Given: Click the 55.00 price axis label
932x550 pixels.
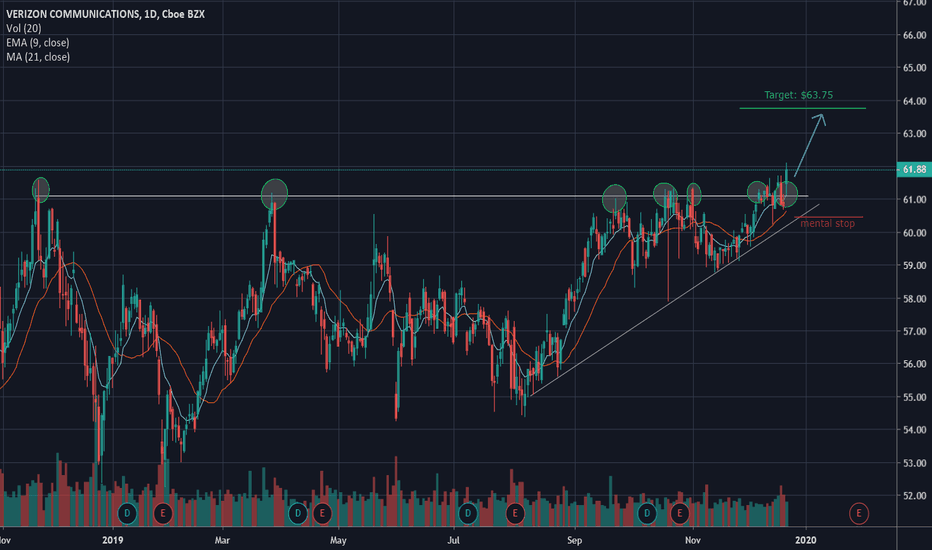Looking at the screenshot, I should [x=914, y=397].
